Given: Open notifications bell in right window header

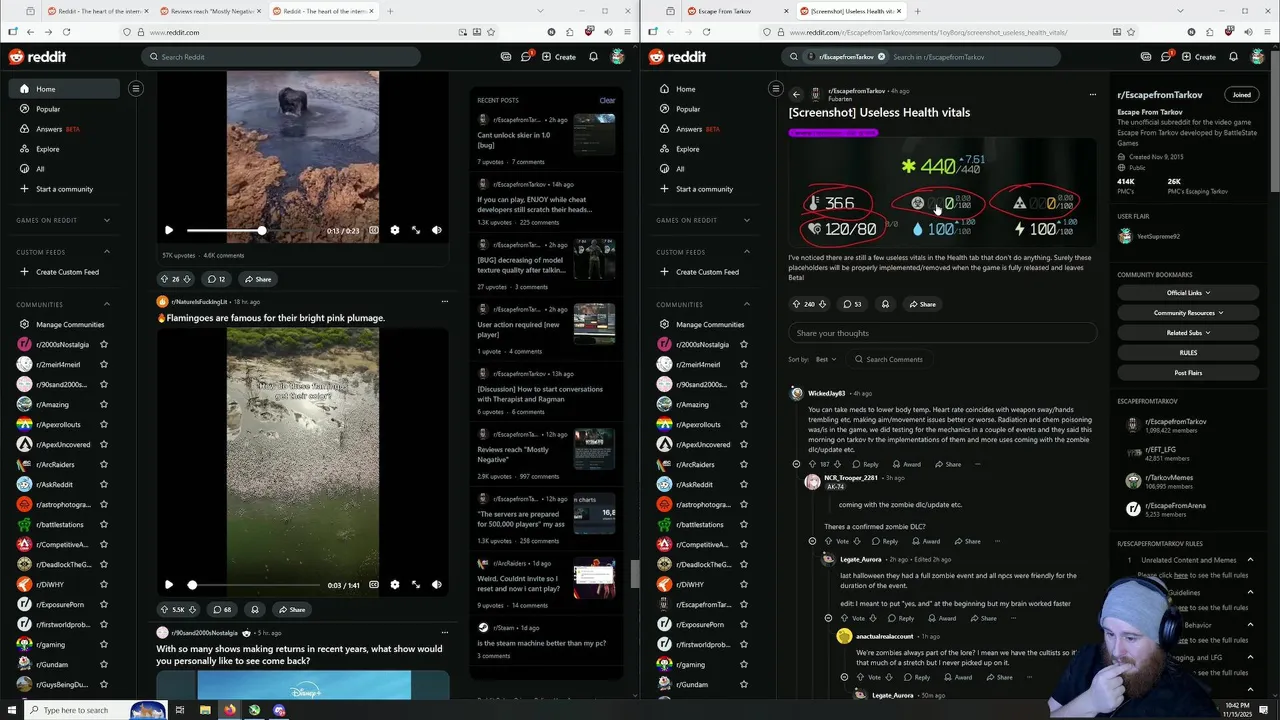Looking at the screenshot, I should (x=1233, y=57).
